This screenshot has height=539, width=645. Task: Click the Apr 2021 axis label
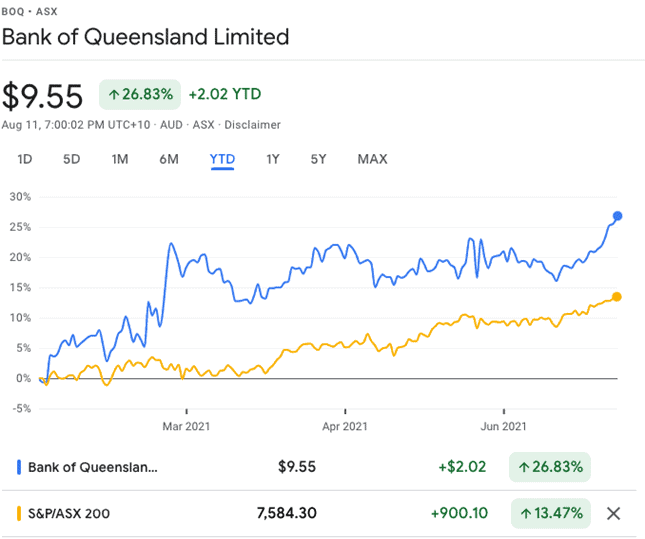click(x=345, y=426)
